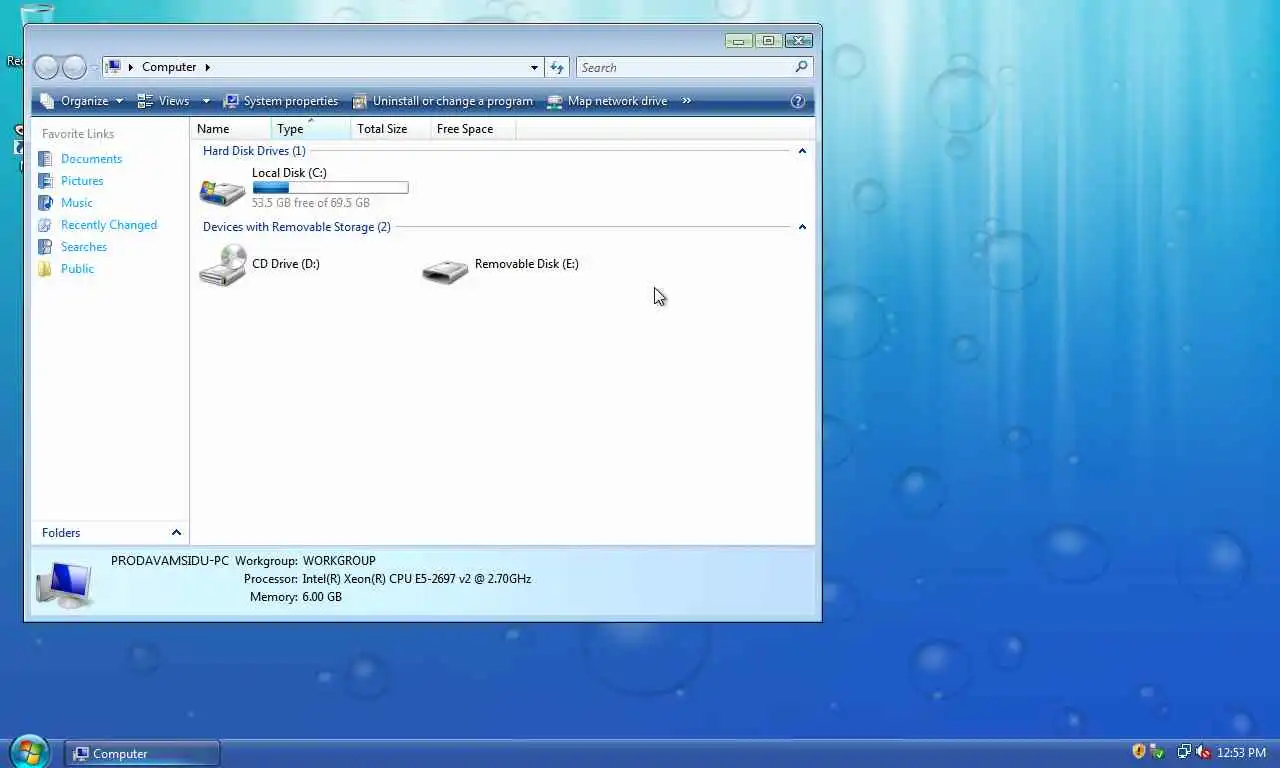
Task: Sort by the Free Space column
Action: coord(474,129)
